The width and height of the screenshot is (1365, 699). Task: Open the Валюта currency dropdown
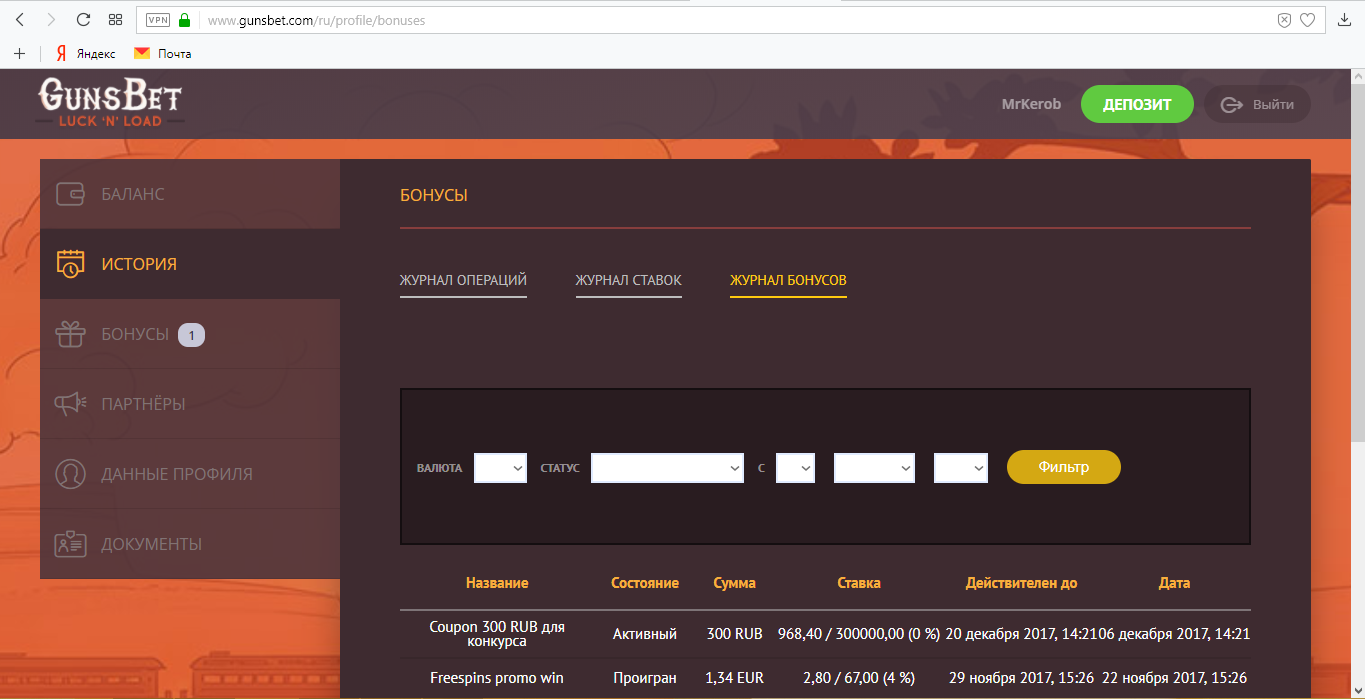coord(500,468)
